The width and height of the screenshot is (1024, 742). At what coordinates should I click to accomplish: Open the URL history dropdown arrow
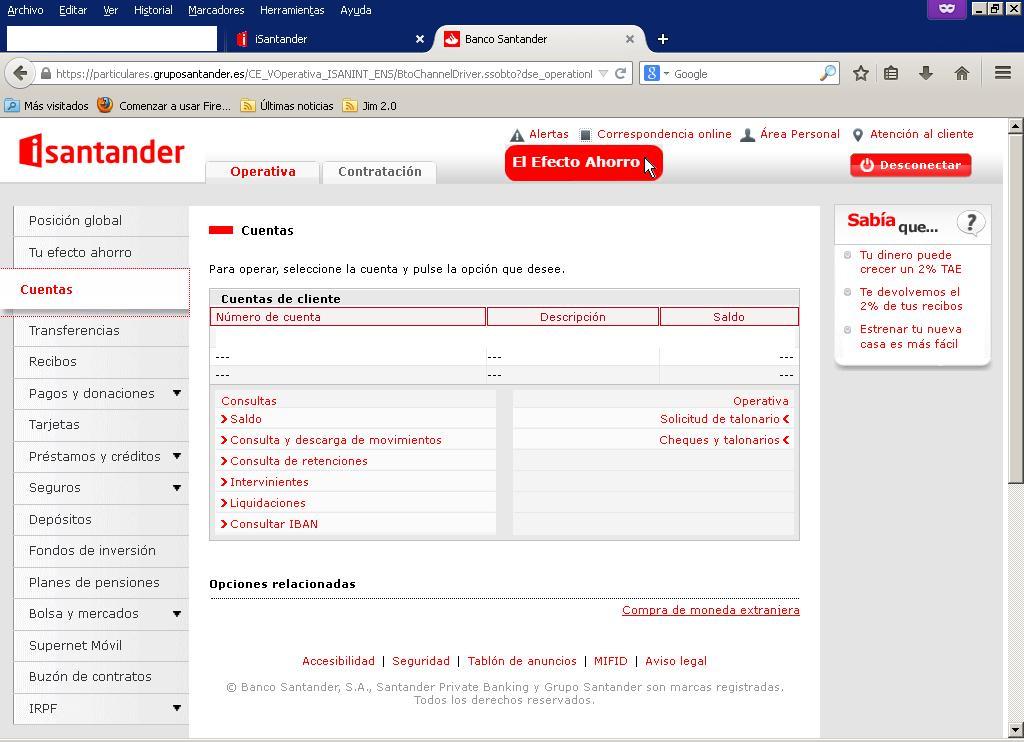(603, 74)
